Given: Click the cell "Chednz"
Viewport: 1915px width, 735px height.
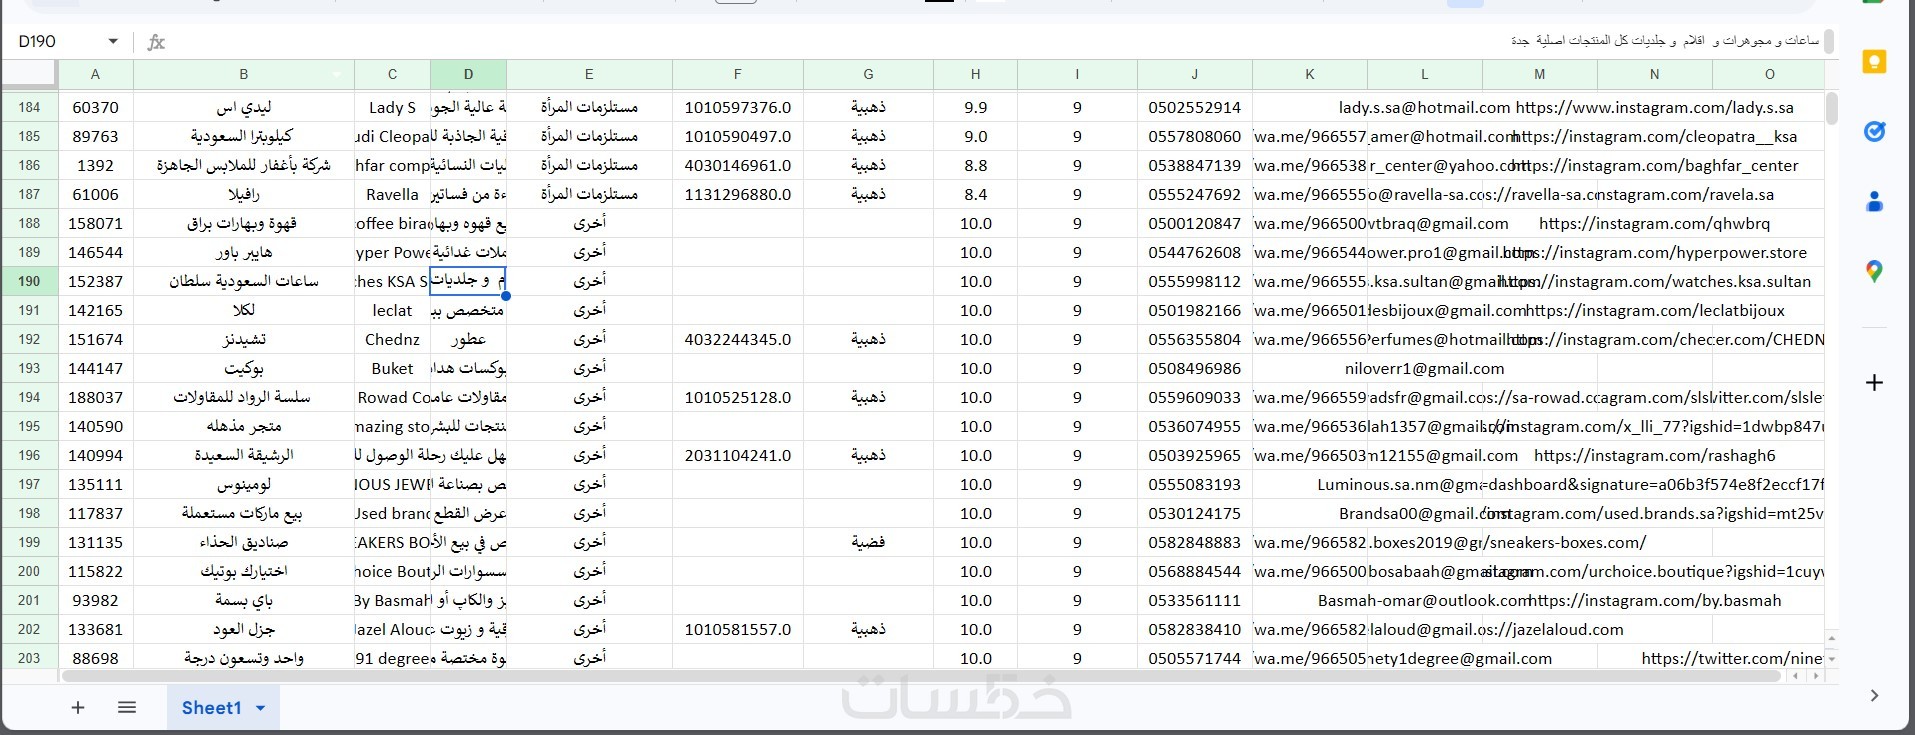Looking at the screenshot, I should (392, 339).
